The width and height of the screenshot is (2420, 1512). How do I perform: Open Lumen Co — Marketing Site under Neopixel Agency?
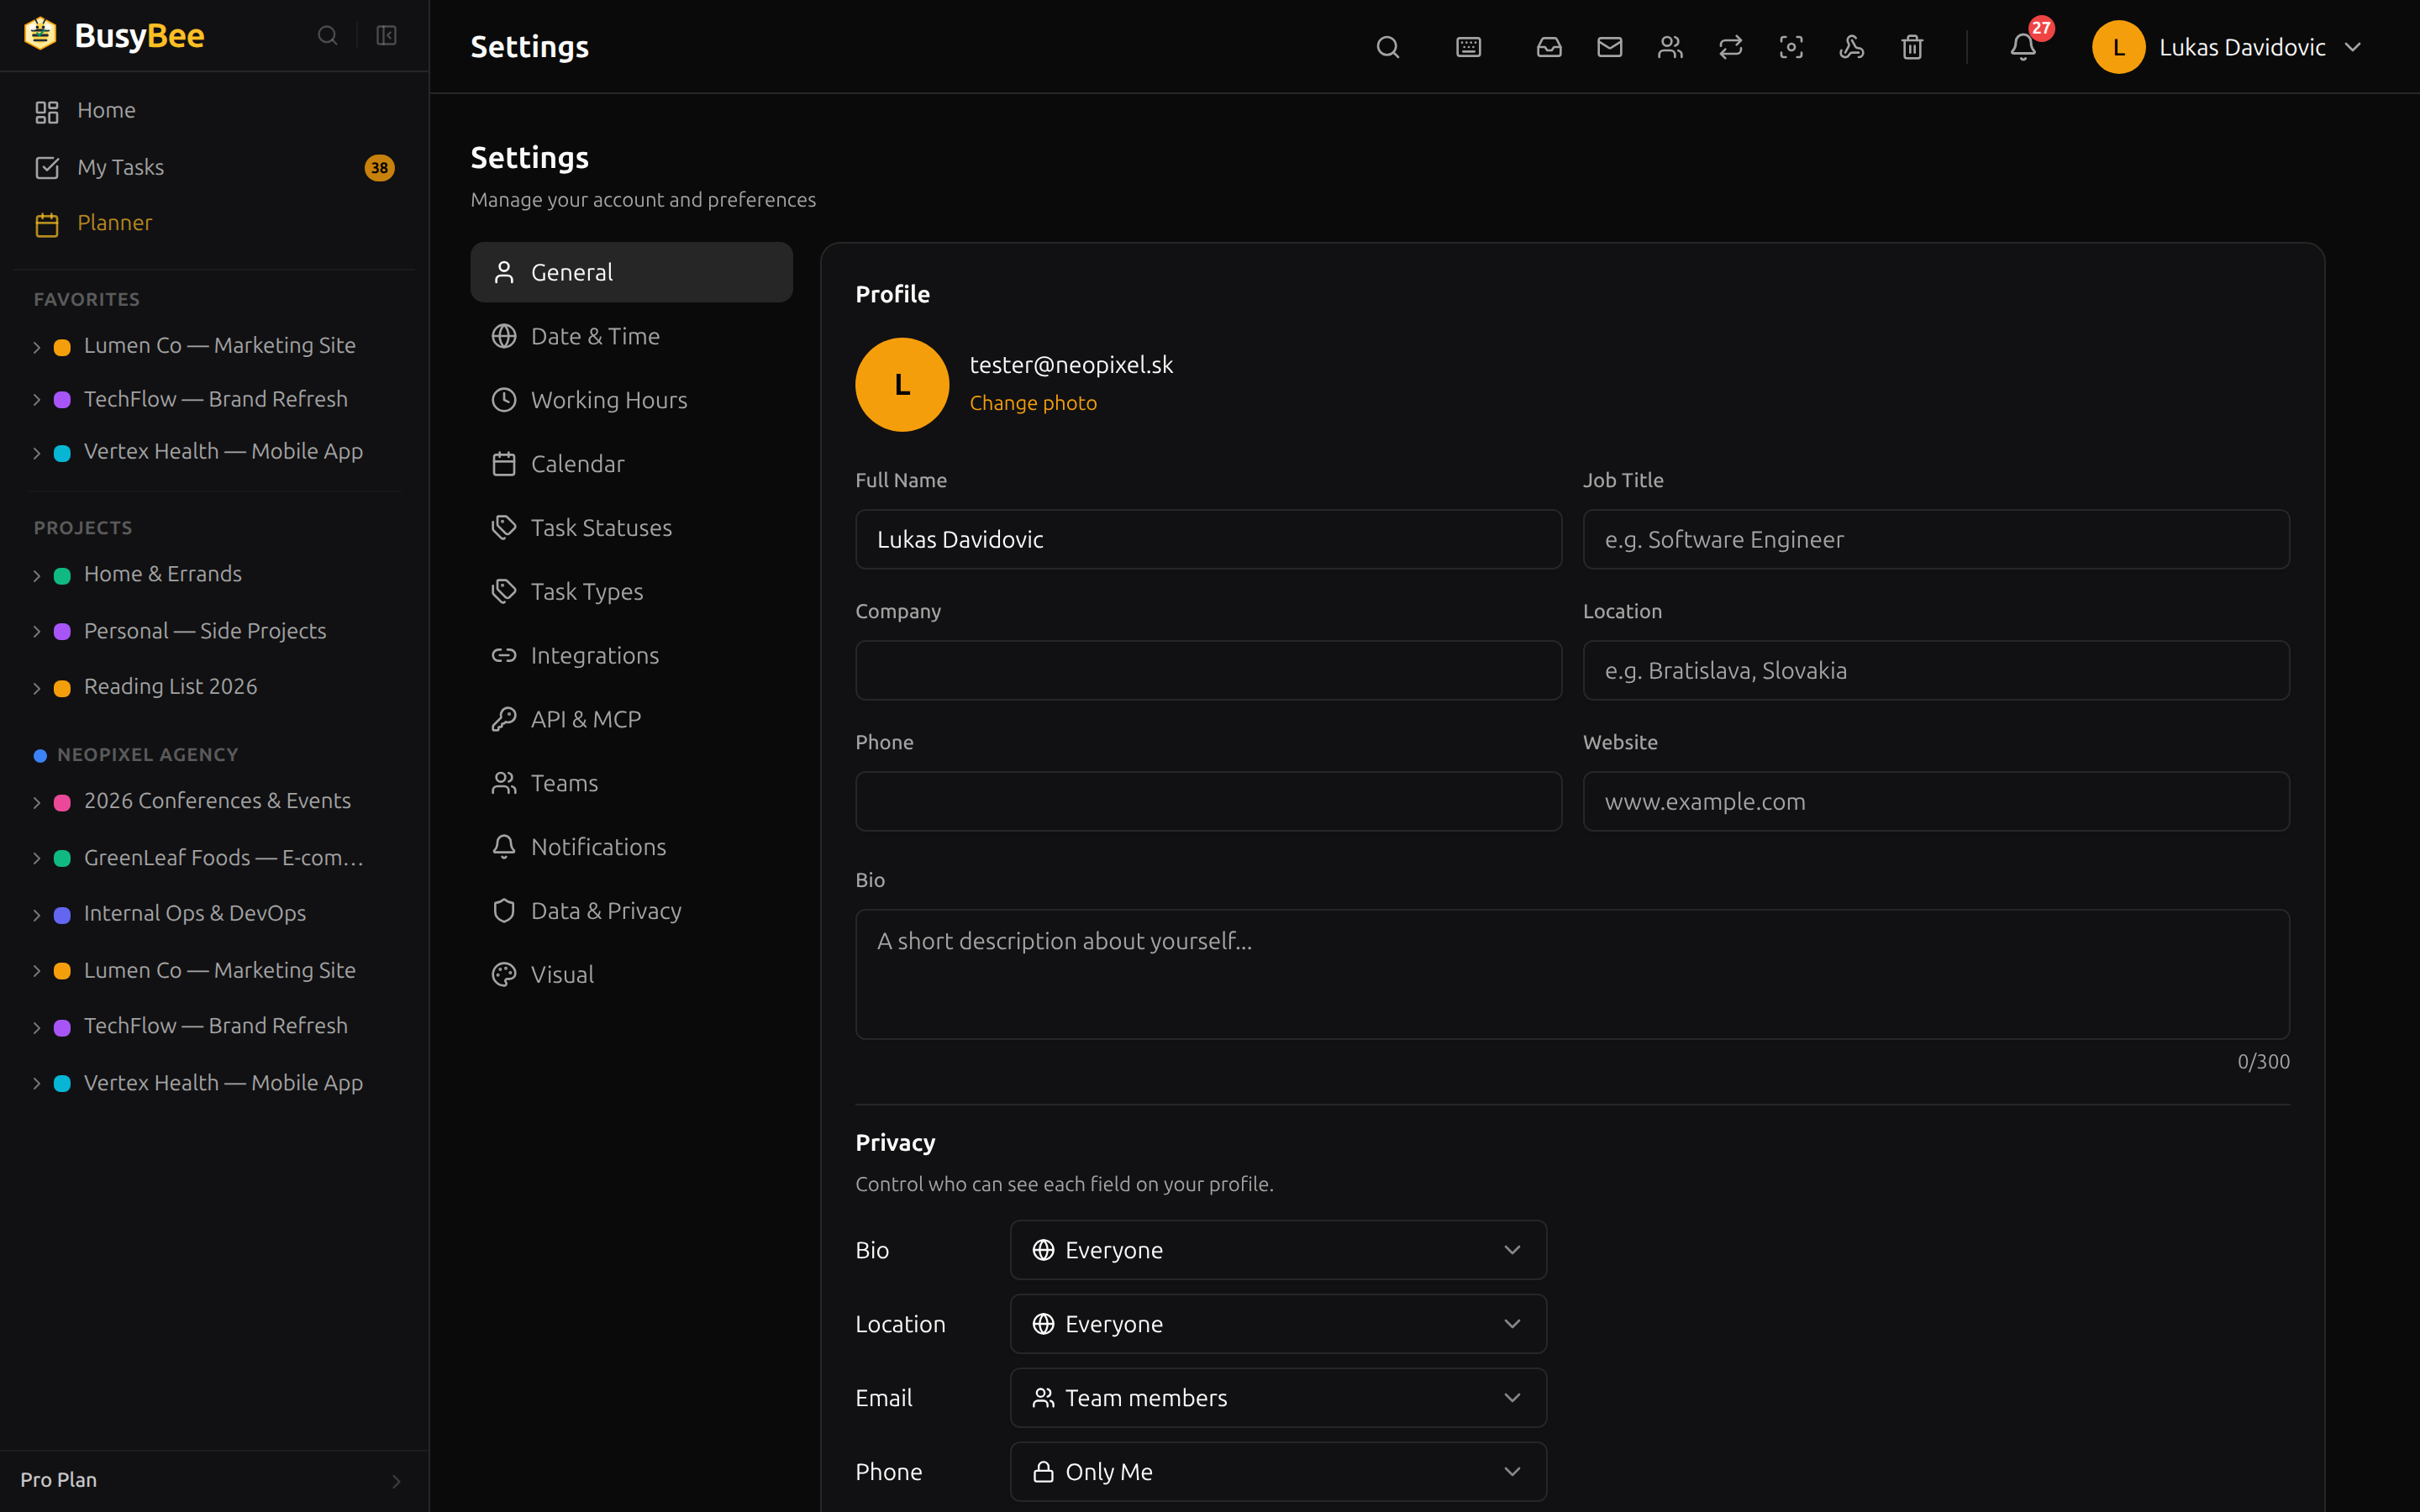pyautogui.click(x=219, y=970)
